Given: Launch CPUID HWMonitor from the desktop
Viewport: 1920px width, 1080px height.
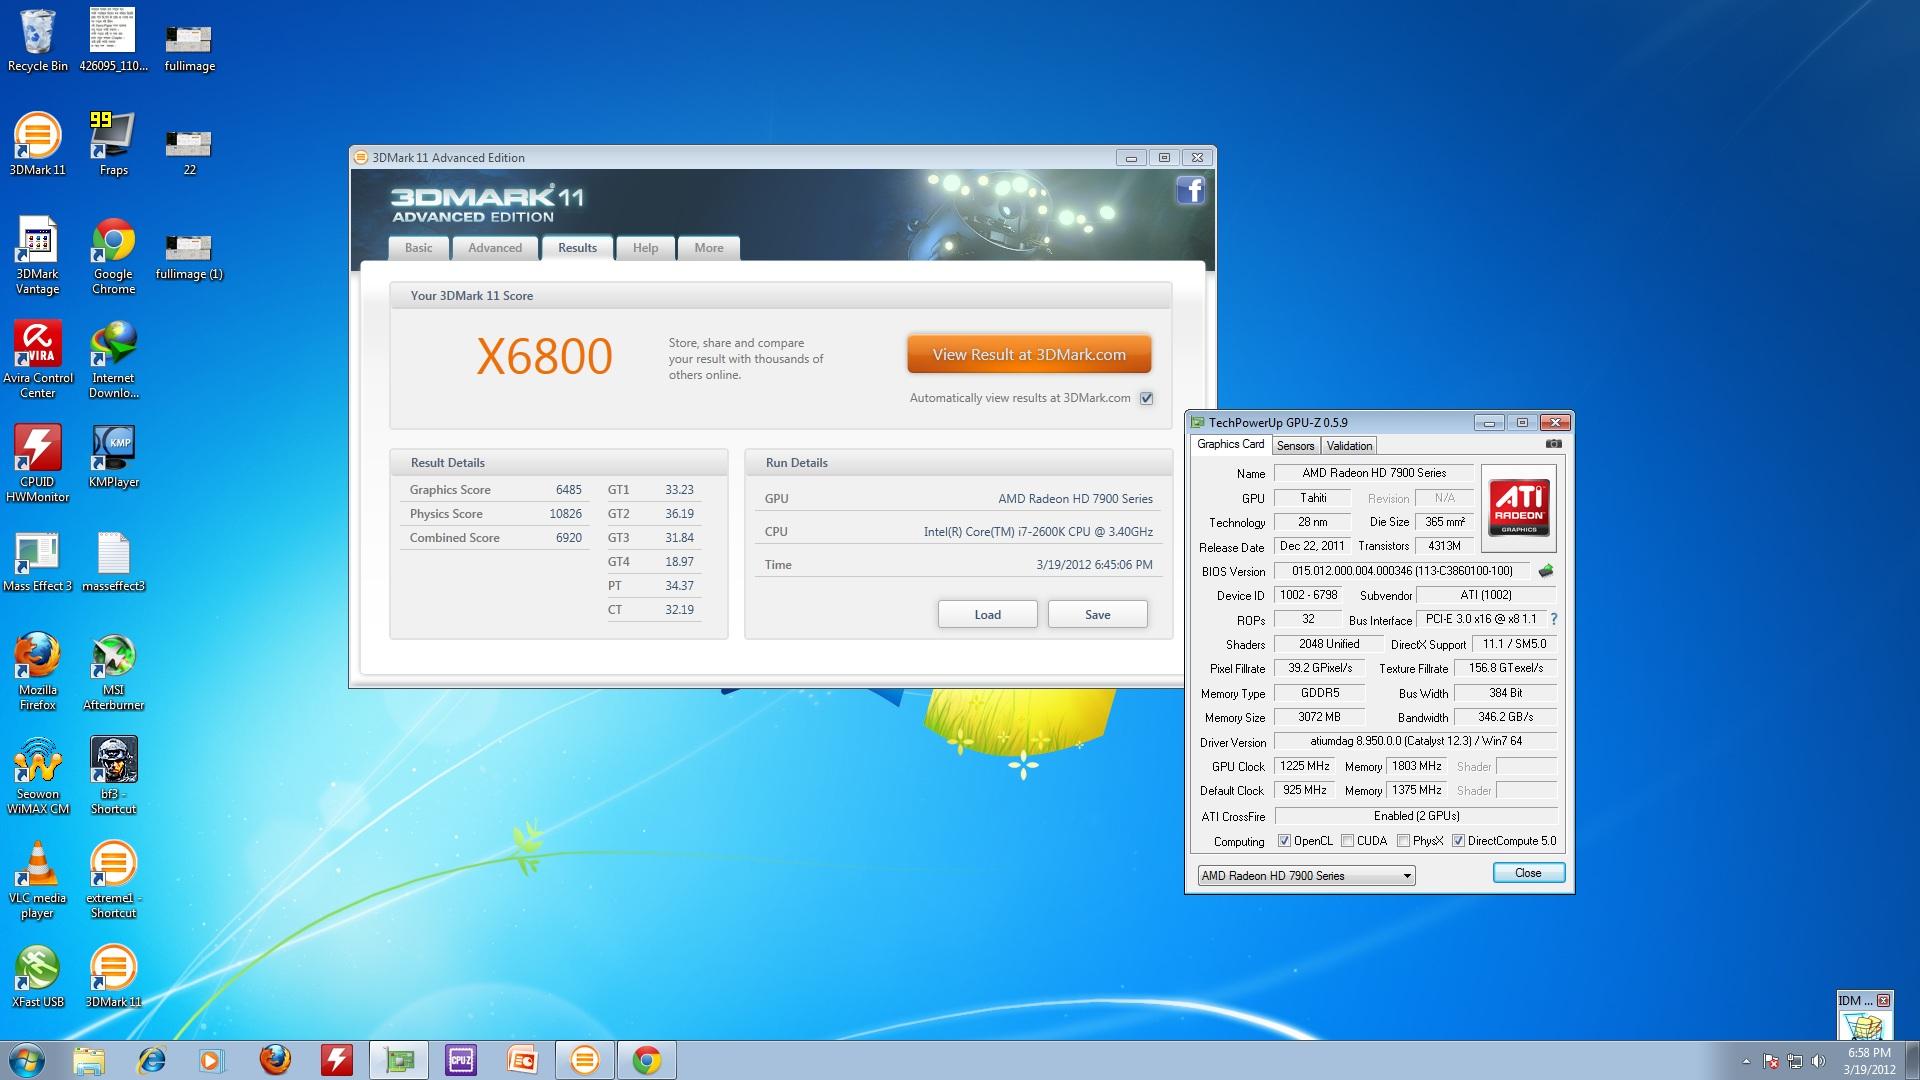Looking at the screenshot, I should coord(38,463).
